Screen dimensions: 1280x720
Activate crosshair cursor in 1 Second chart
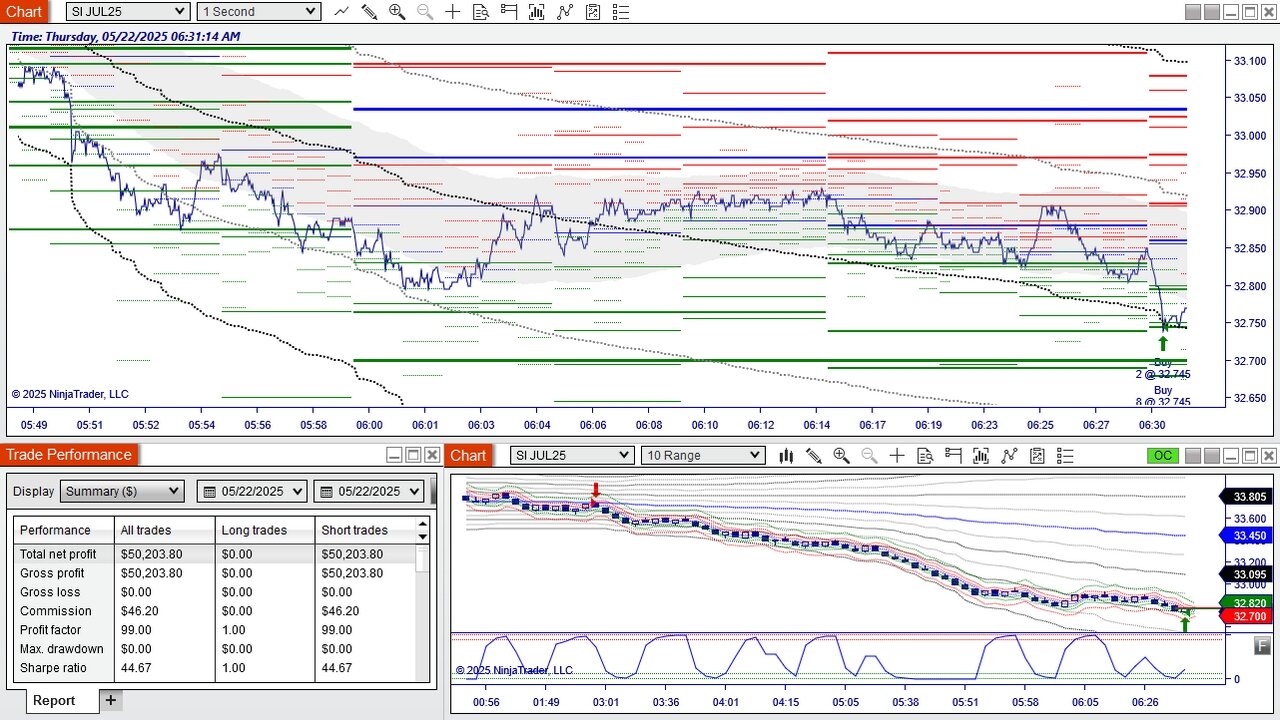[x=453, y=11]
